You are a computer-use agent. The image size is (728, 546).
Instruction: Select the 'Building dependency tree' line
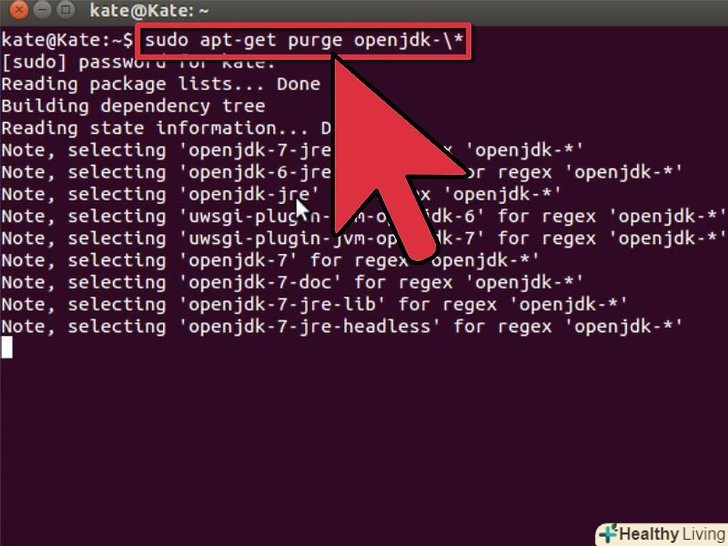(133, 106)
